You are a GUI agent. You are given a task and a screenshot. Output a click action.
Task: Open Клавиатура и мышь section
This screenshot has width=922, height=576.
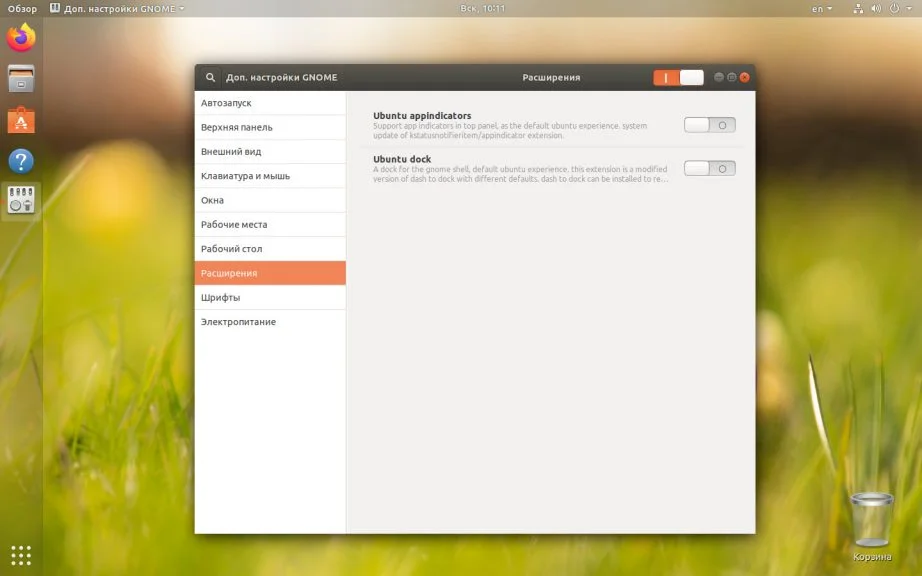coord(270,176)
